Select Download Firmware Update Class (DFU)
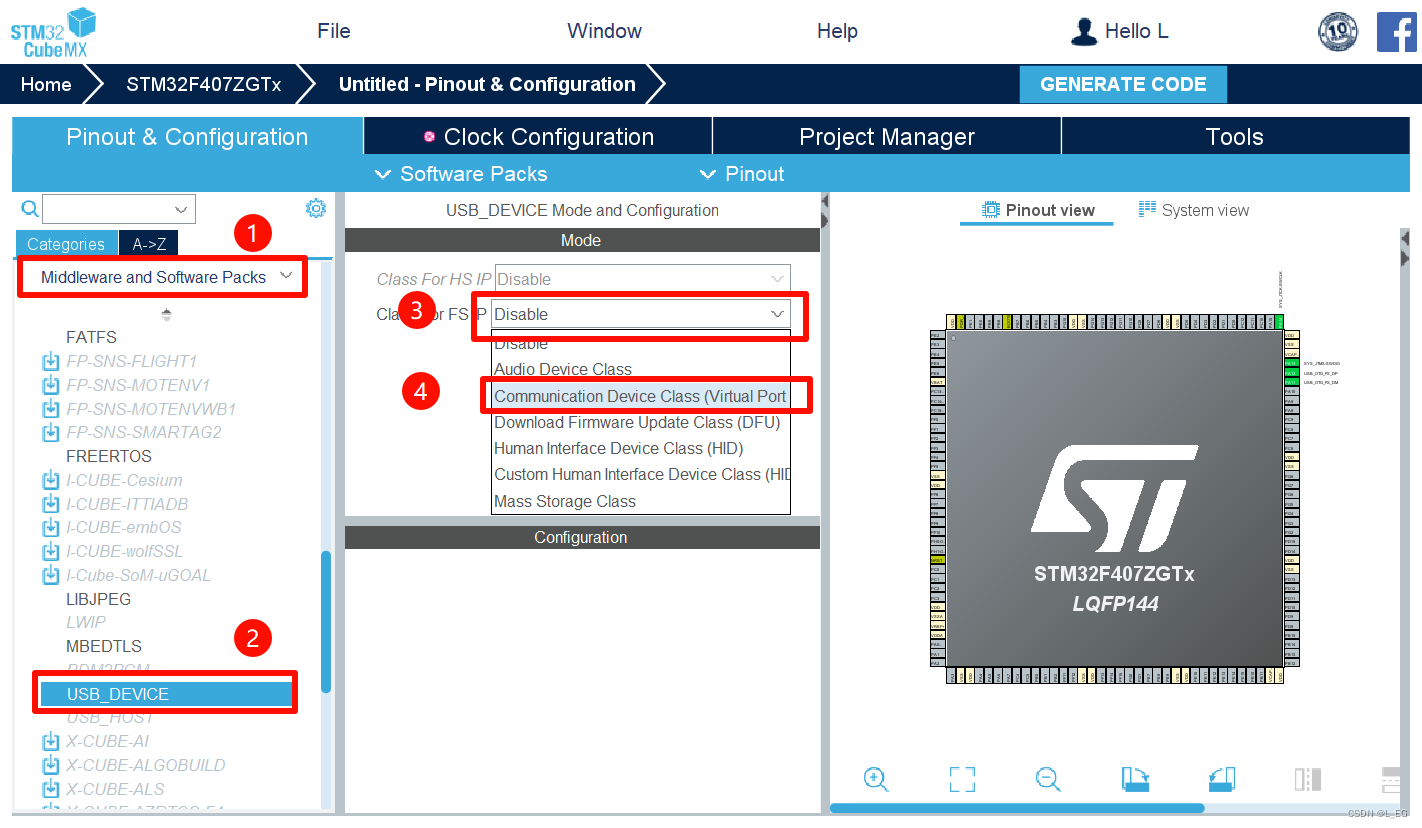Viewport: 1422px width, 828px height. (641, 422)
